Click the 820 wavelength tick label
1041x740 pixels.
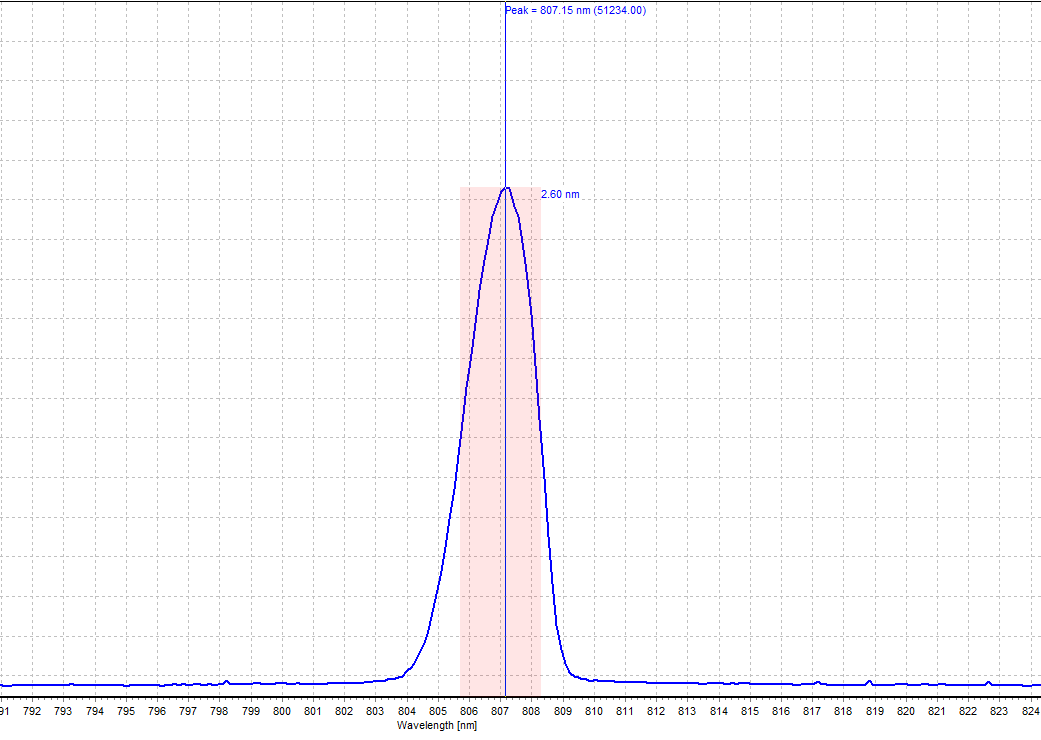pos(905,711)
